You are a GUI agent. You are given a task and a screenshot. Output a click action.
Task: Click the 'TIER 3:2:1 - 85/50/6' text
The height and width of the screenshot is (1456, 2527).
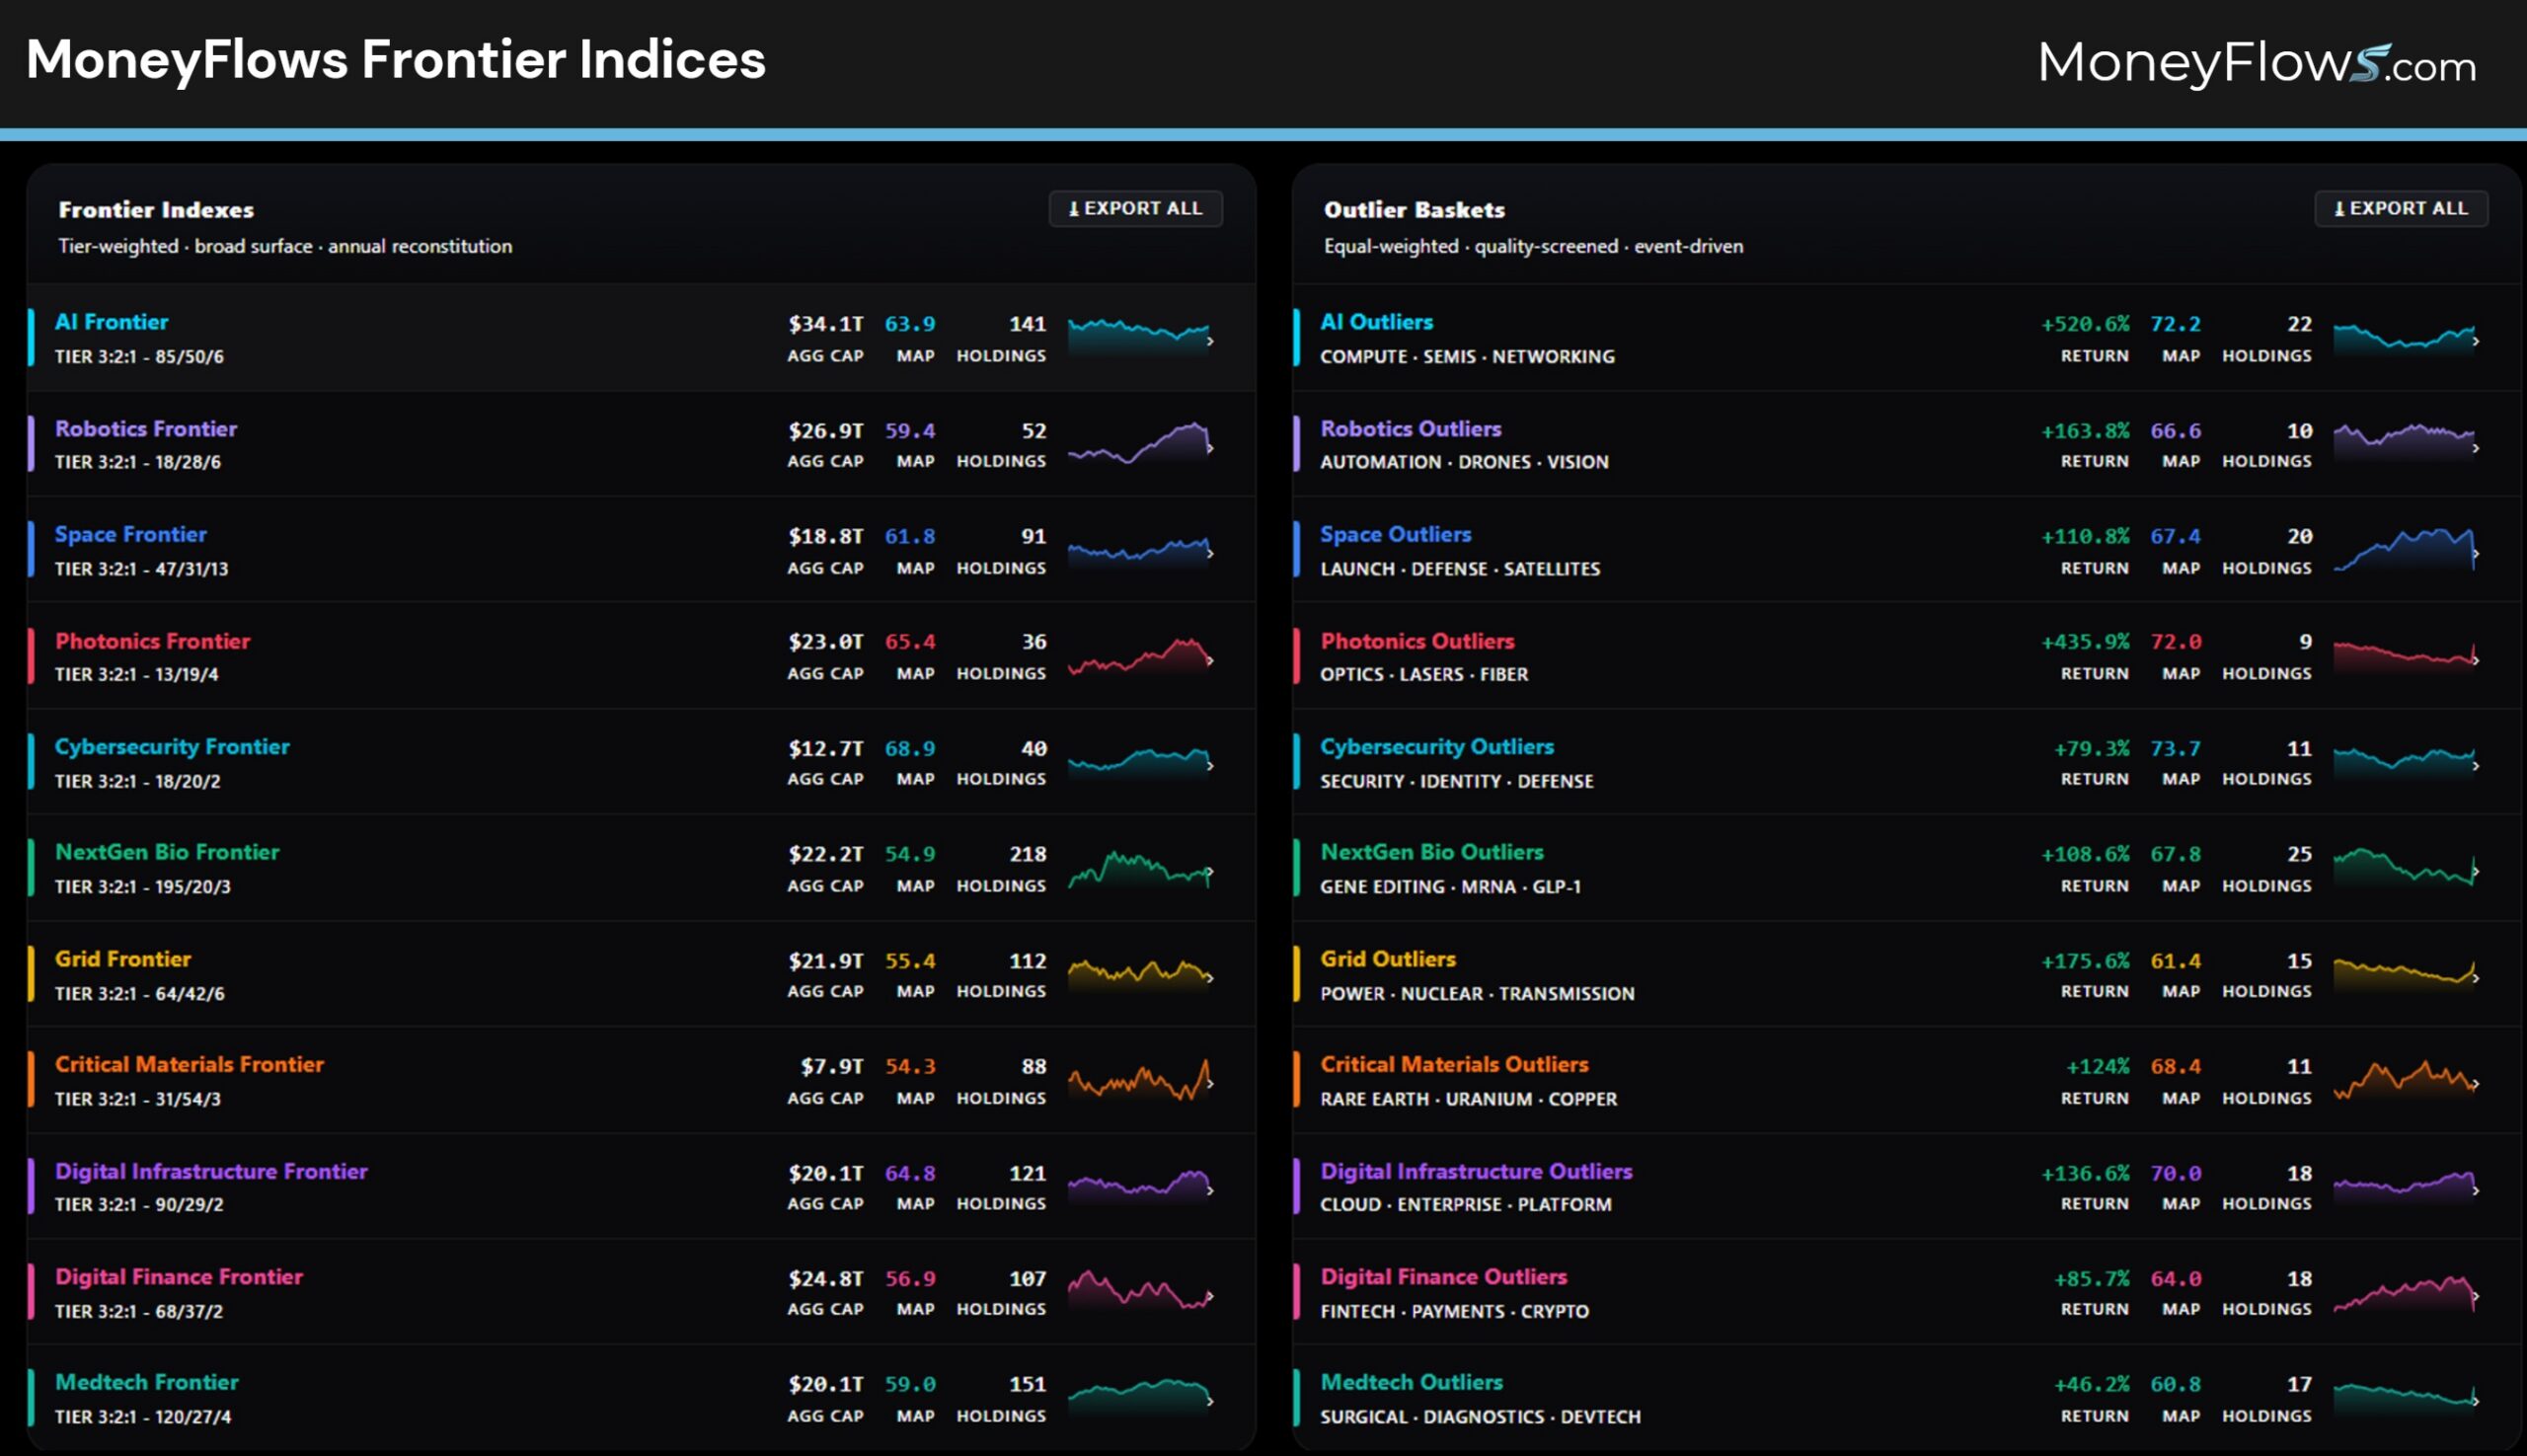click(139, 357)
